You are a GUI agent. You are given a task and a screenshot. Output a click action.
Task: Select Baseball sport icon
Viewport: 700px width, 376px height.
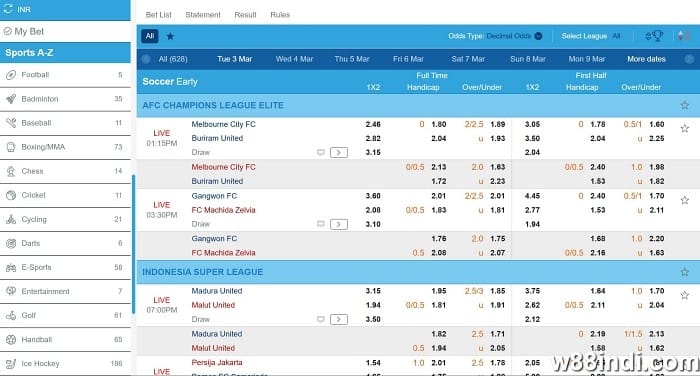11,123
